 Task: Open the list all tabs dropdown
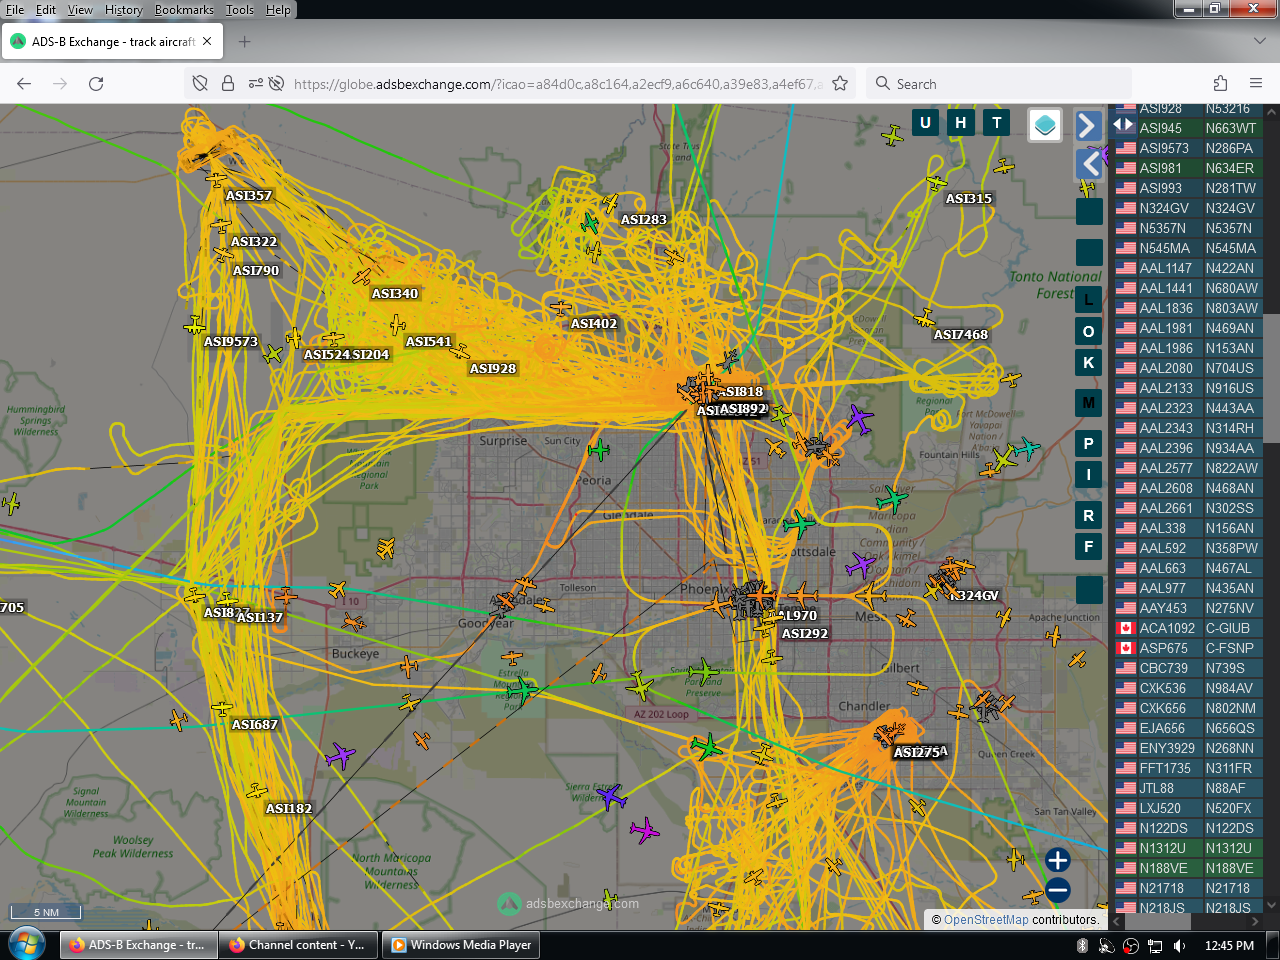(x=1259, y=42)
